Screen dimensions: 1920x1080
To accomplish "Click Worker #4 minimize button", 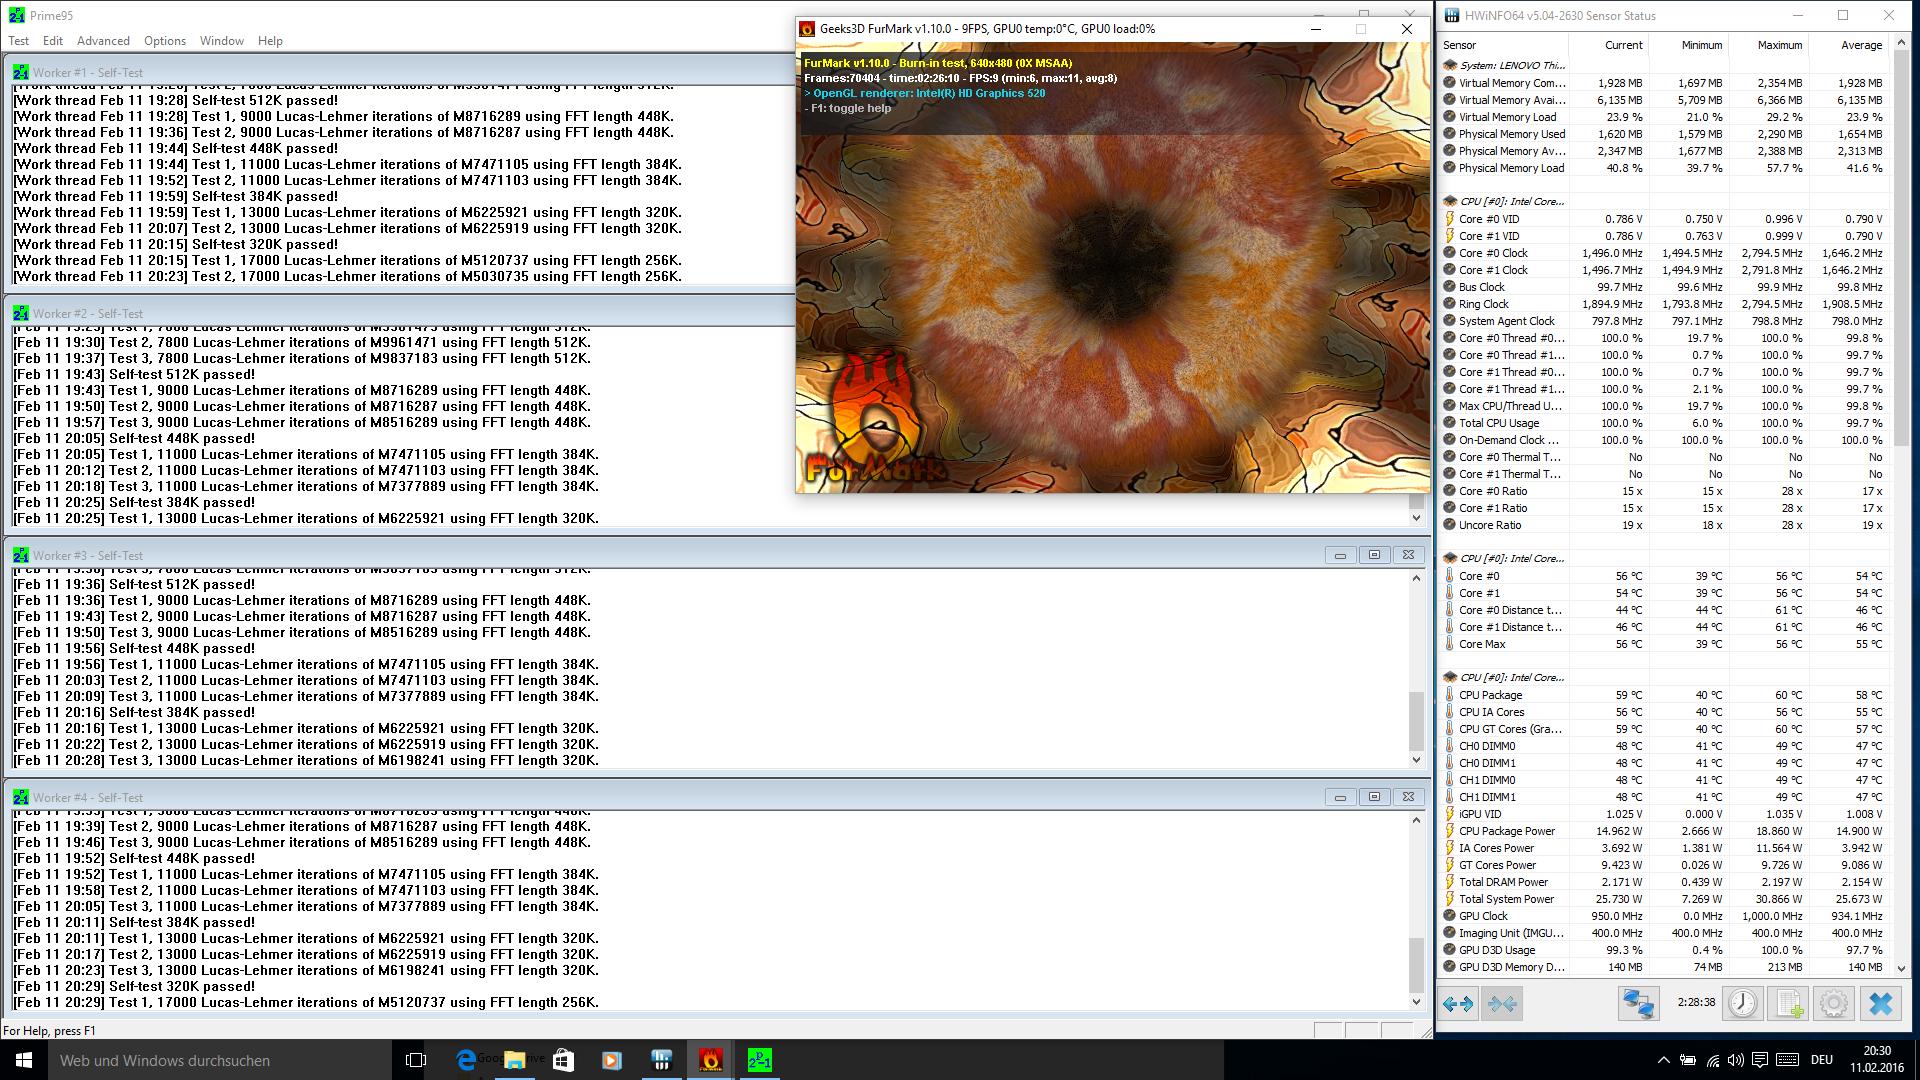I will 1340,797.
